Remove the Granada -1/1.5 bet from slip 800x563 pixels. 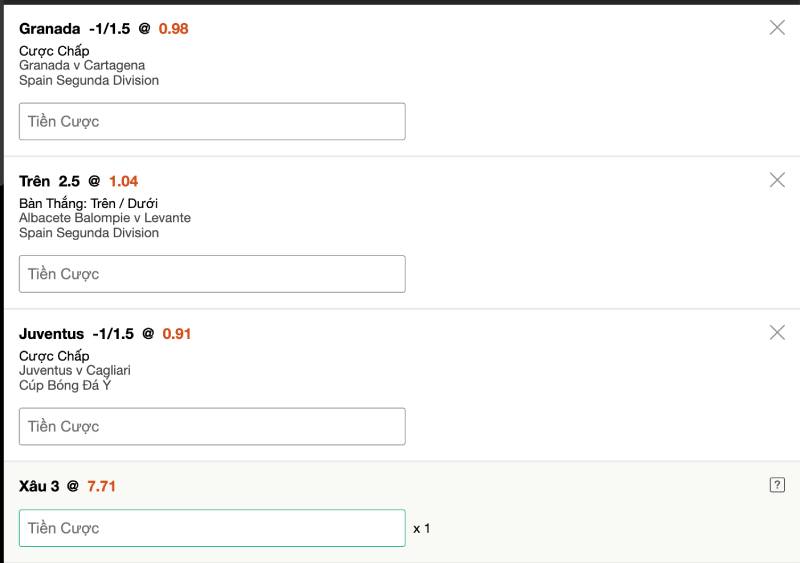tap(777, 28)
